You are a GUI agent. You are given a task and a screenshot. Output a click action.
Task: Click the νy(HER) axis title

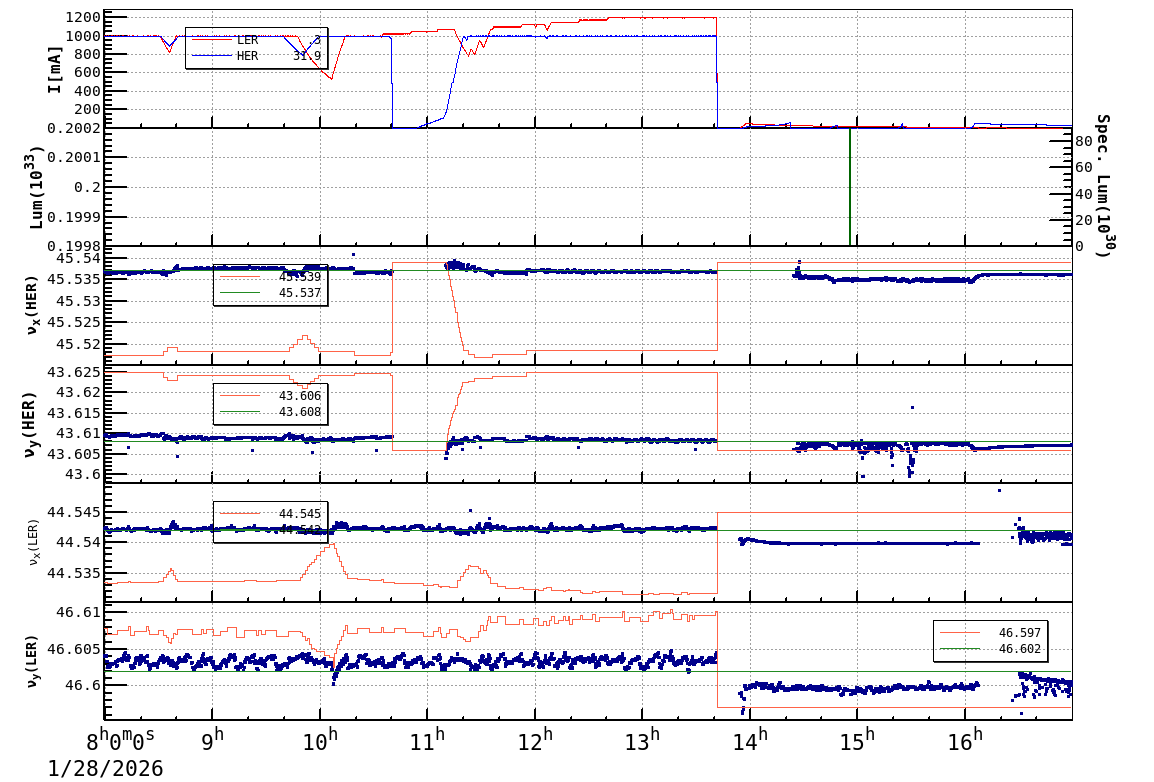(30, 424)
